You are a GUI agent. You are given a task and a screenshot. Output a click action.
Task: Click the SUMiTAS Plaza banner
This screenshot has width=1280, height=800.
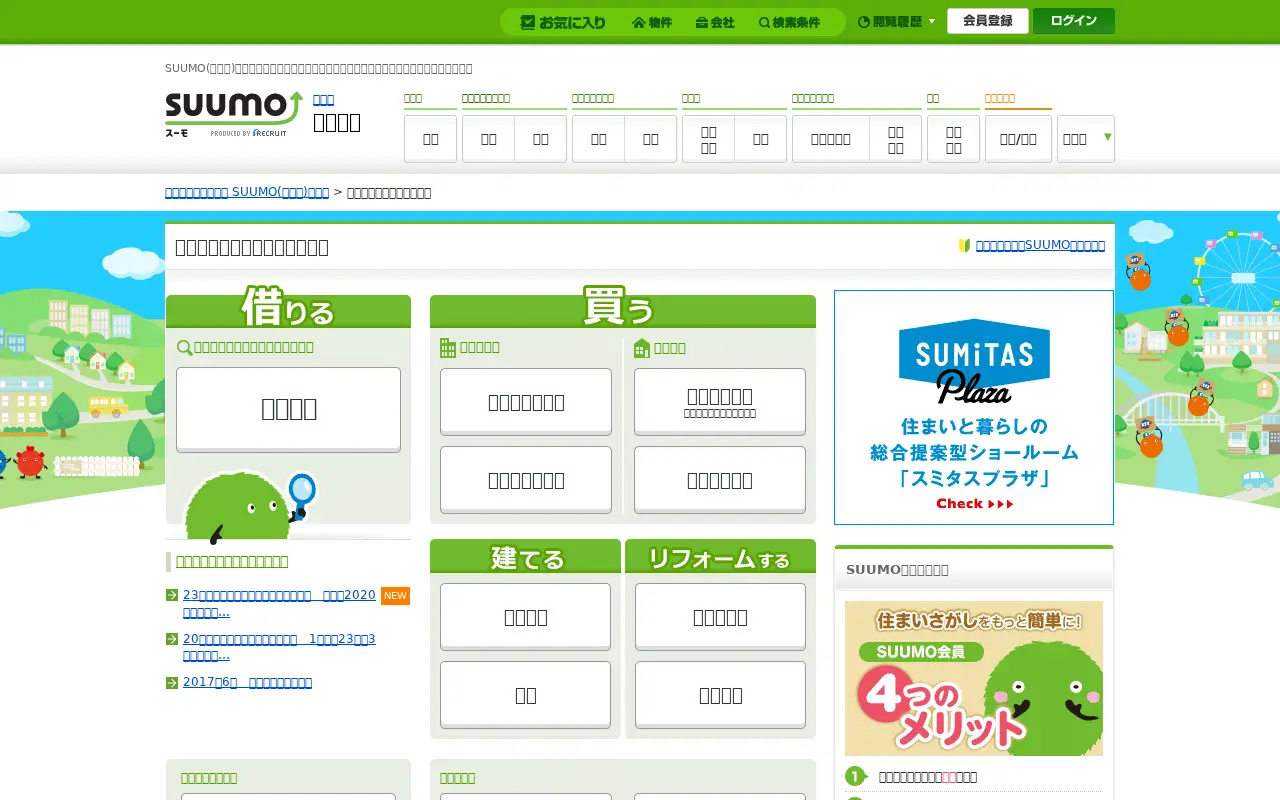[x=974, y=407]
